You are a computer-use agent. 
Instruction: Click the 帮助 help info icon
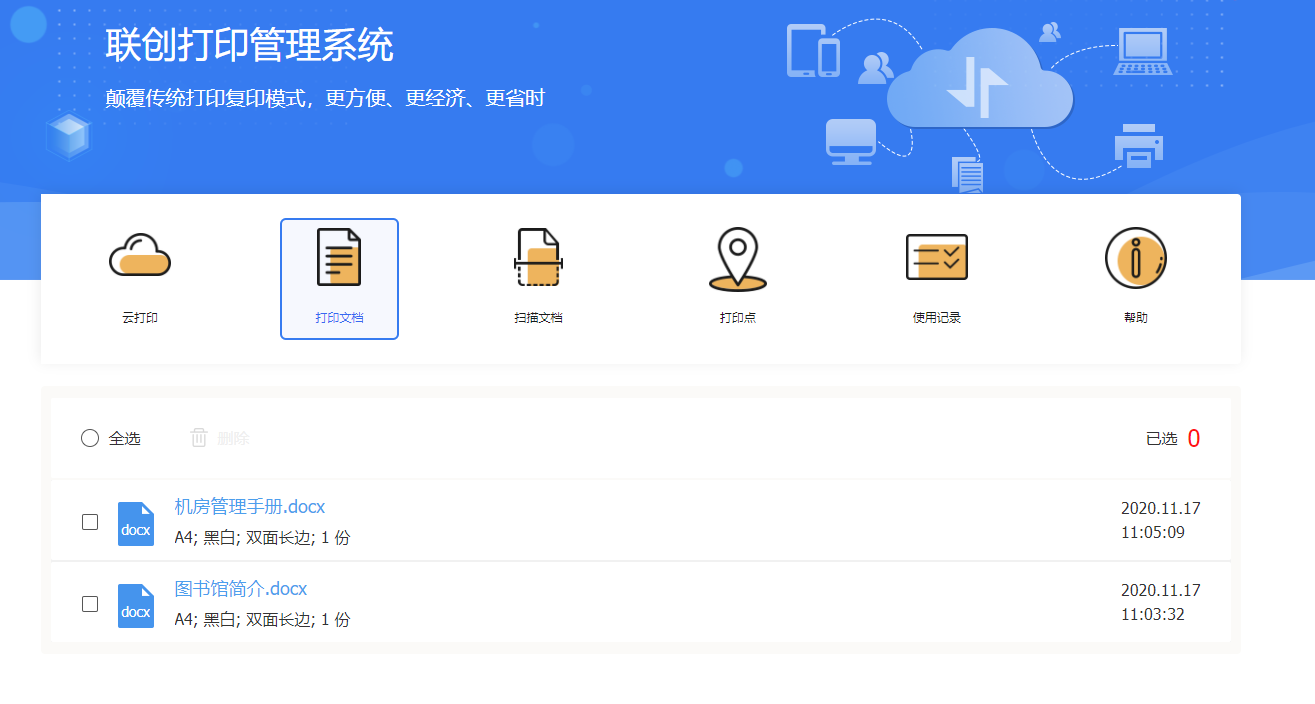1135,258
